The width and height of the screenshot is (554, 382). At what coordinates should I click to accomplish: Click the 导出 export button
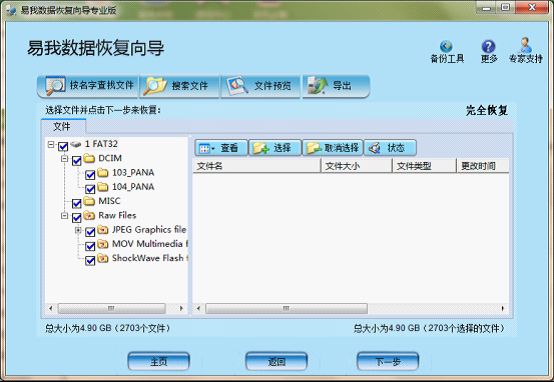(336, 86)
